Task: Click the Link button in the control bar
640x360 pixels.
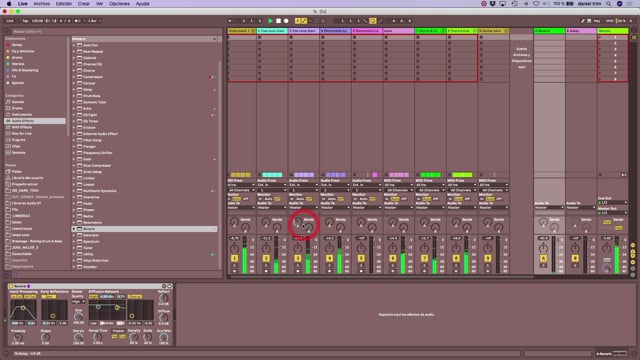Action: (10, 21)
